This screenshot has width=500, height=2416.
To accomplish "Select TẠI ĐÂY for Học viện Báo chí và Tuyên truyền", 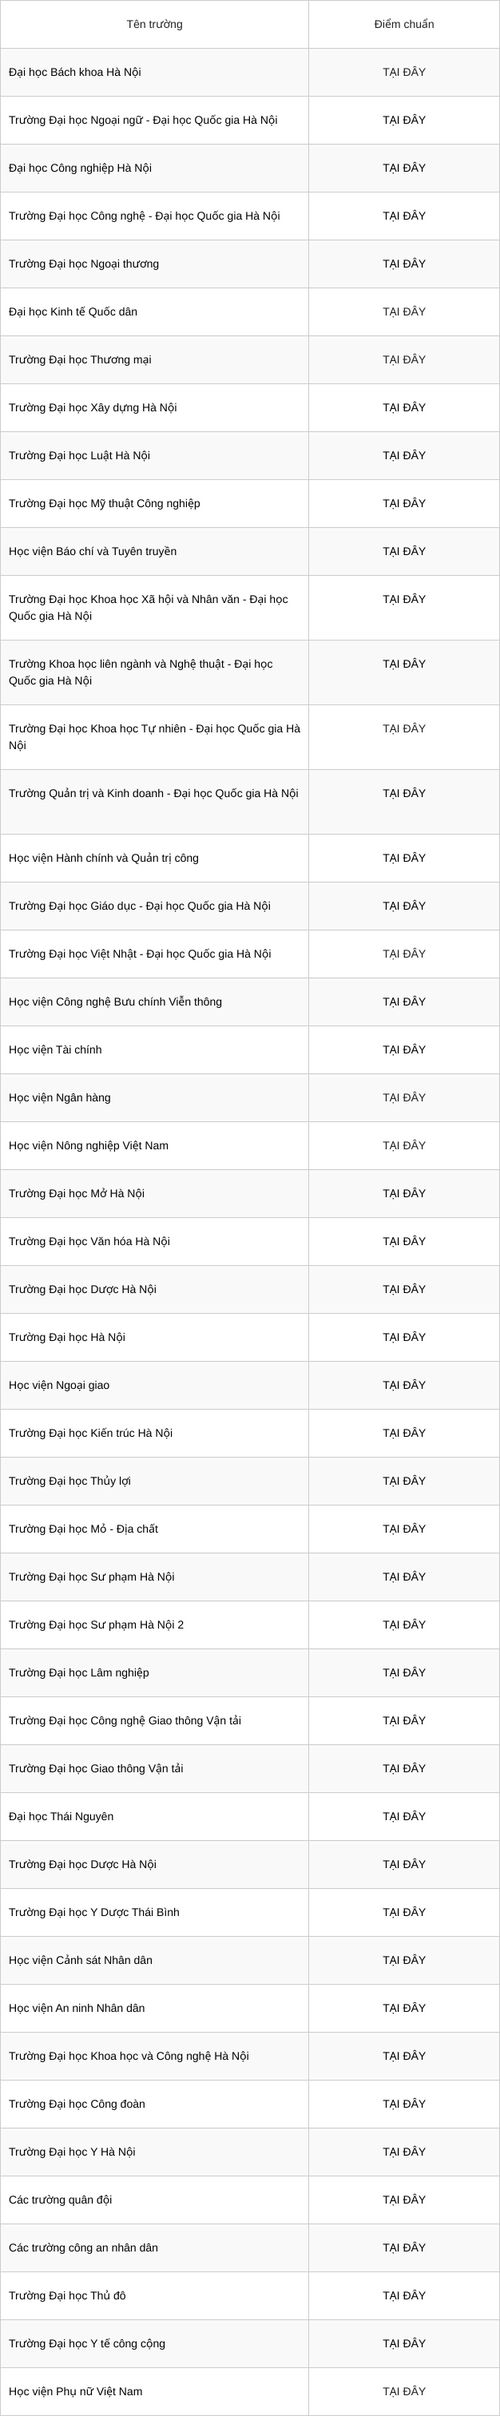I will point(404,552).
